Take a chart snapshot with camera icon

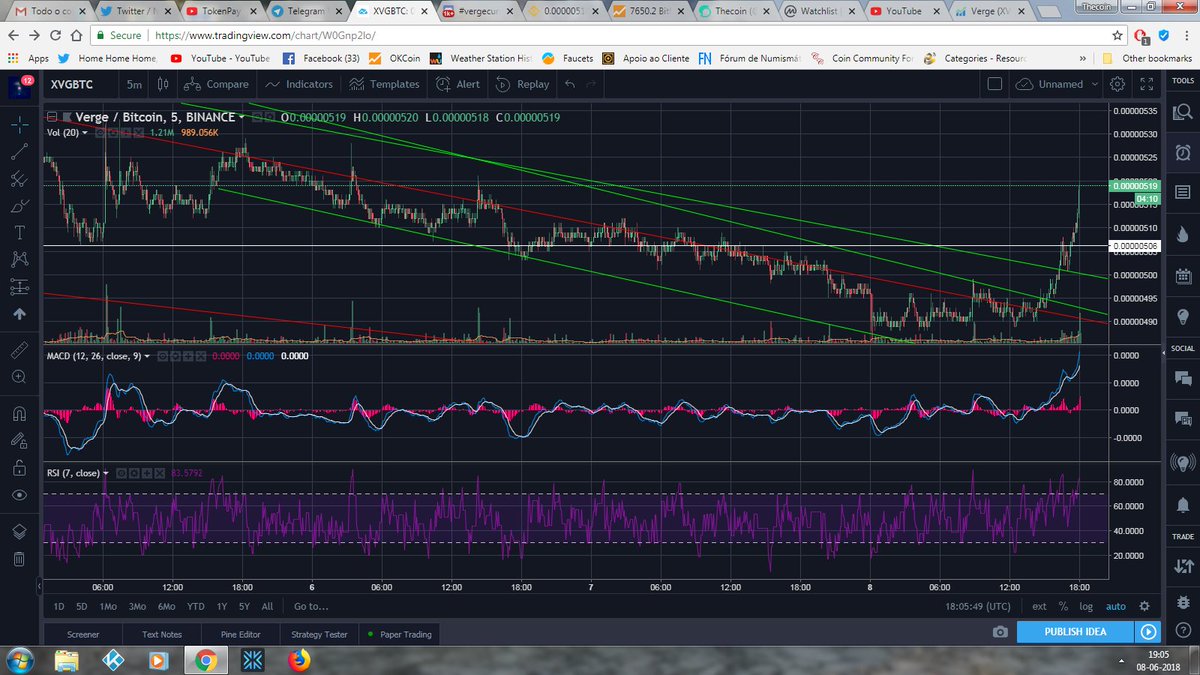(x=1000, y=632)
